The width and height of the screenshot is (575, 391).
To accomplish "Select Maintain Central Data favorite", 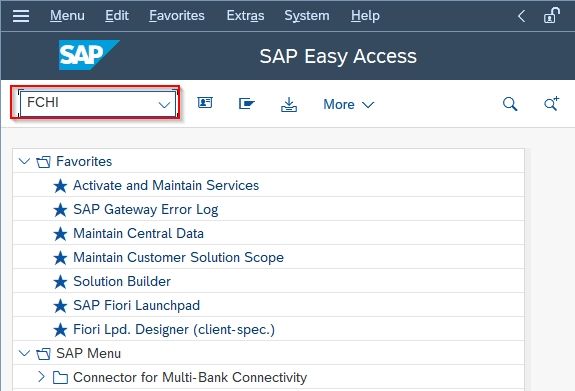I will pos(138,234).
